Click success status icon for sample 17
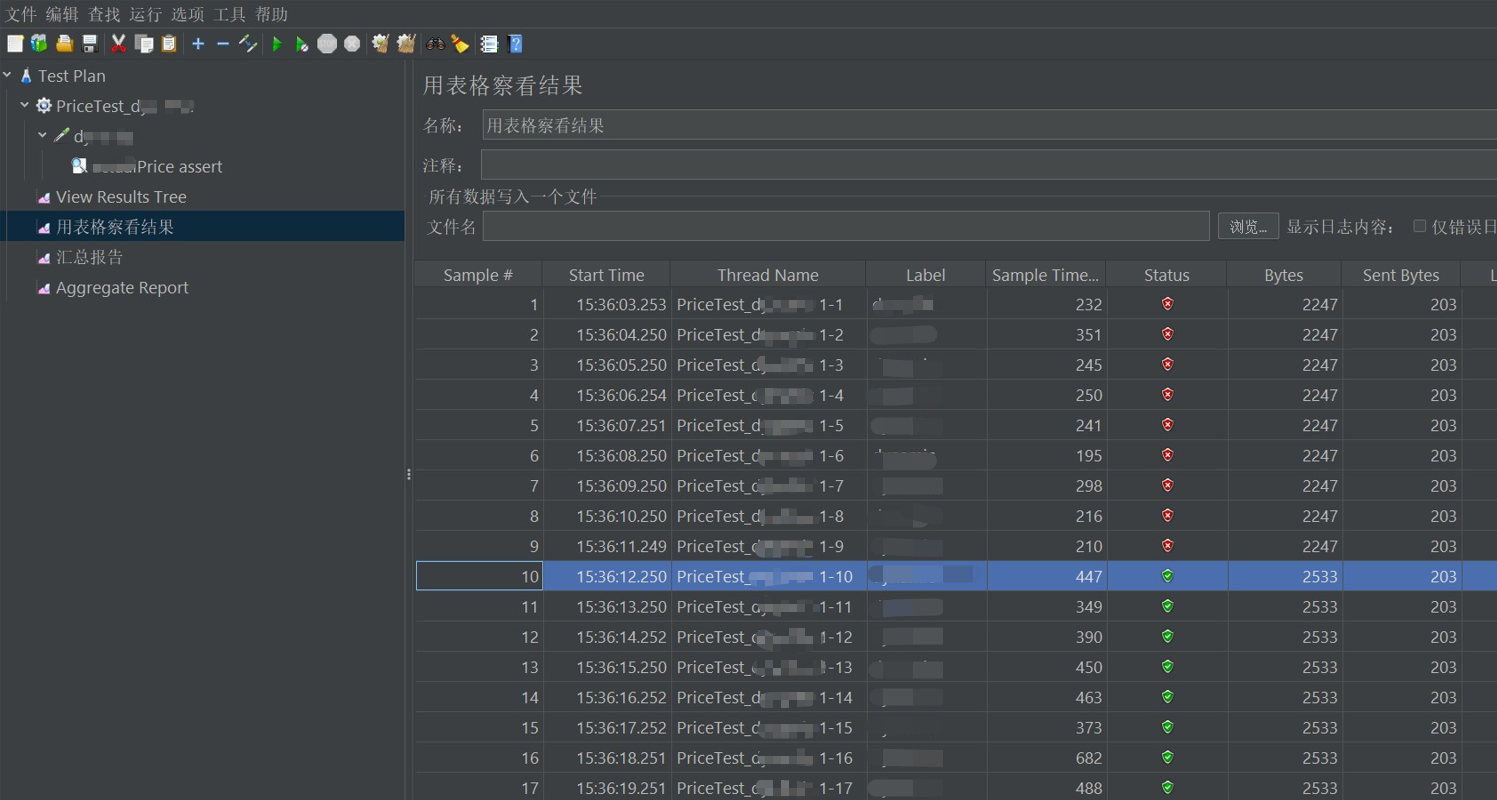1497x800 pixels. point(1167,788)
